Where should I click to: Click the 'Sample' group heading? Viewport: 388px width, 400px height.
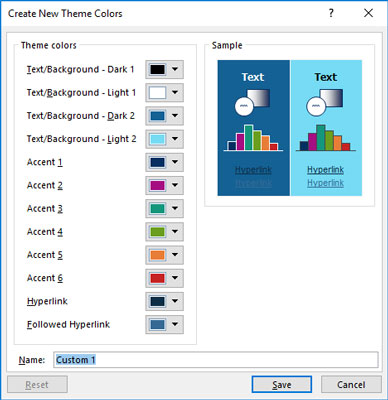click(227, 45)
